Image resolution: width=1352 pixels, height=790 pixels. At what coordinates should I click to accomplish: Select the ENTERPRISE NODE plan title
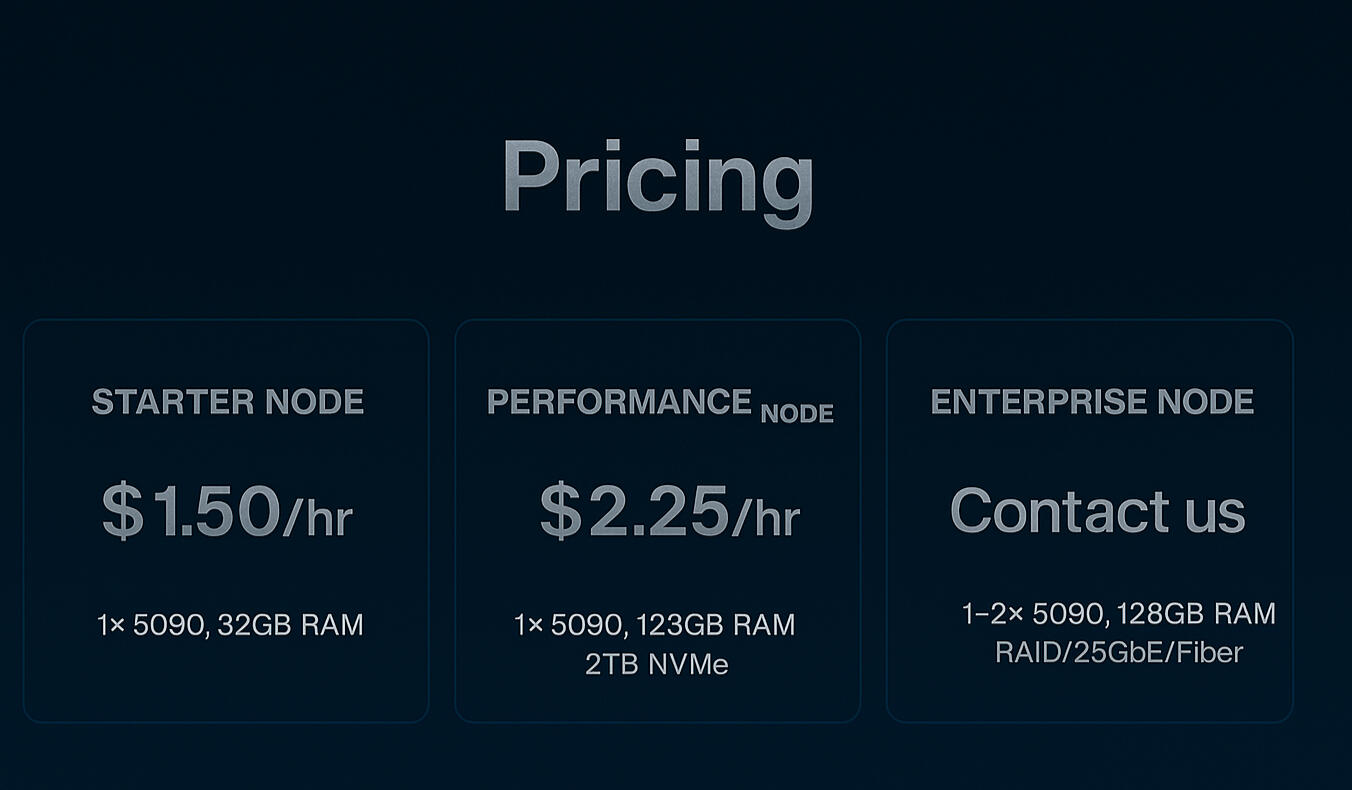1092,402
